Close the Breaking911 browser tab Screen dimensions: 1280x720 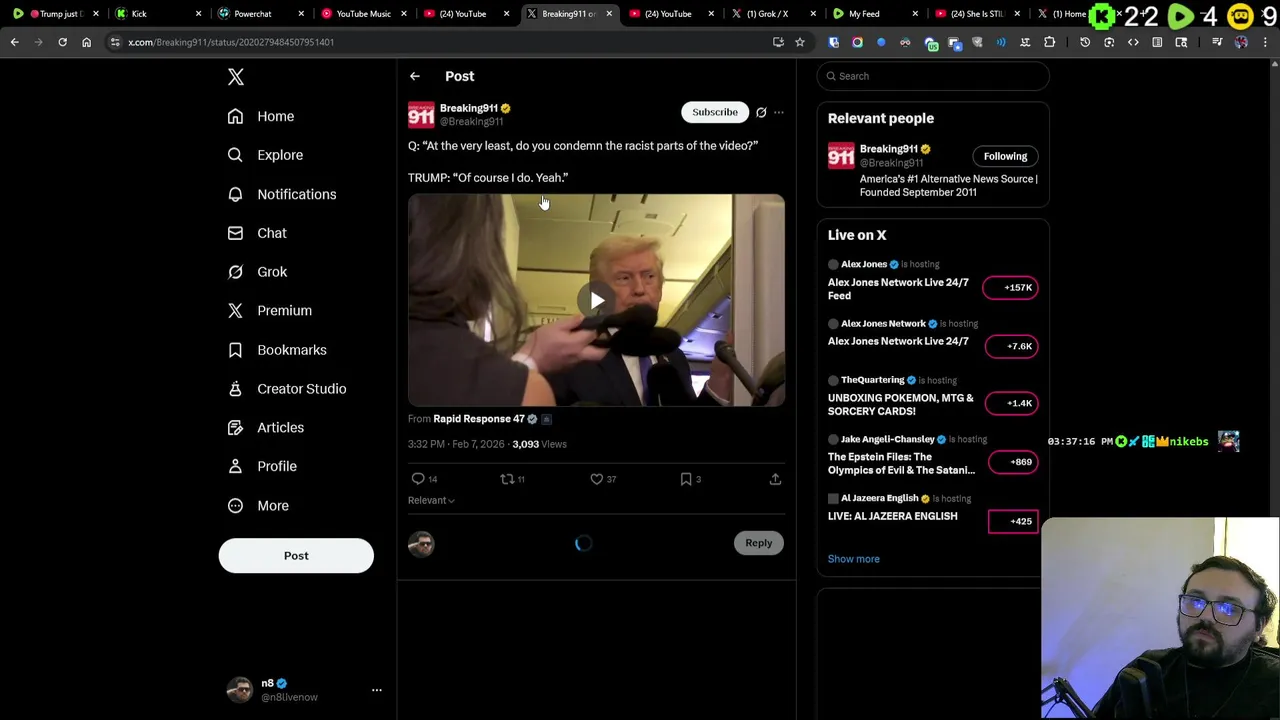pyautogui.click(x=609, y=14)
